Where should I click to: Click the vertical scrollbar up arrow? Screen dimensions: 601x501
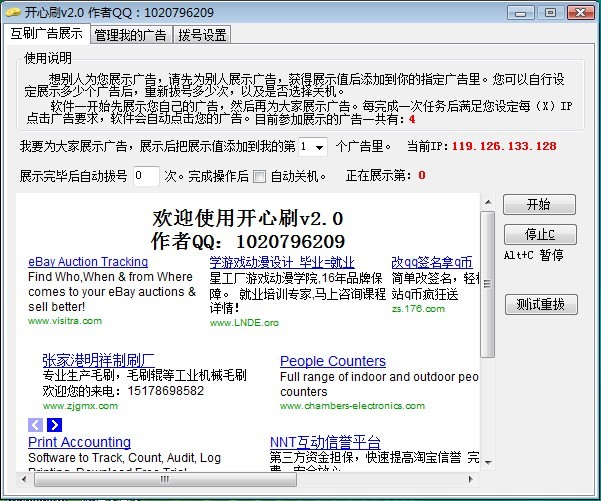tap(488, 202)
